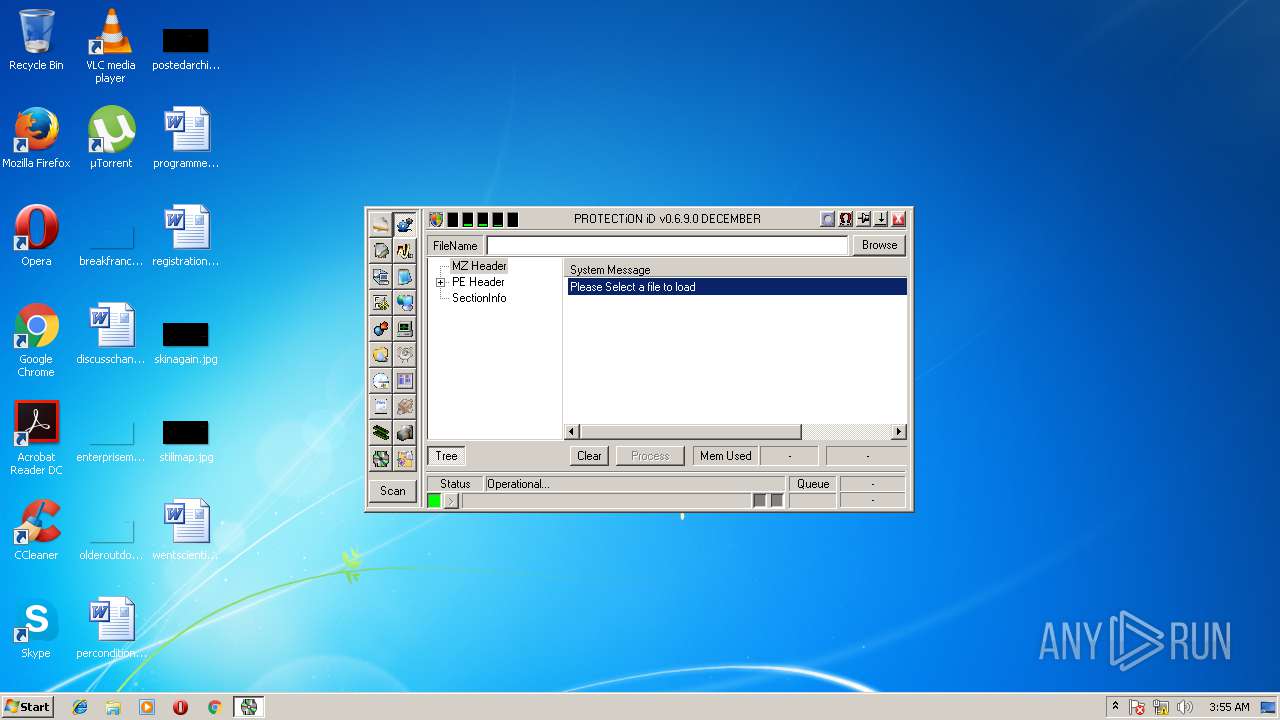Open Mozilla Firefox desktop shortcut

36,138
